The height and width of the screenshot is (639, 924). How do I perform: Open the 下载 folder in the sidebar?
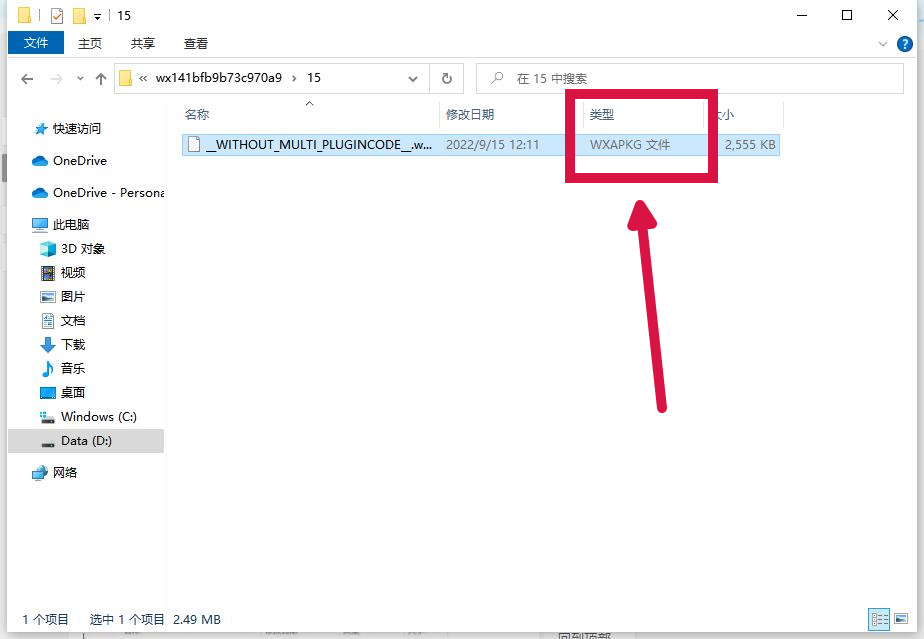pos(73,344)
